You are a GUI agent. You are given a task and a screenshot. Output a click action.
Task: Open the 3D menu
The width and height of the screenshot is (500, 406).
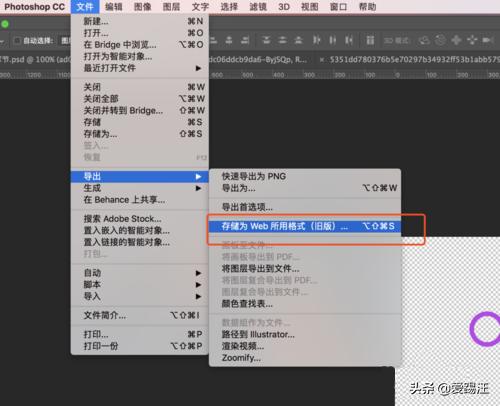tap(284, 7)
